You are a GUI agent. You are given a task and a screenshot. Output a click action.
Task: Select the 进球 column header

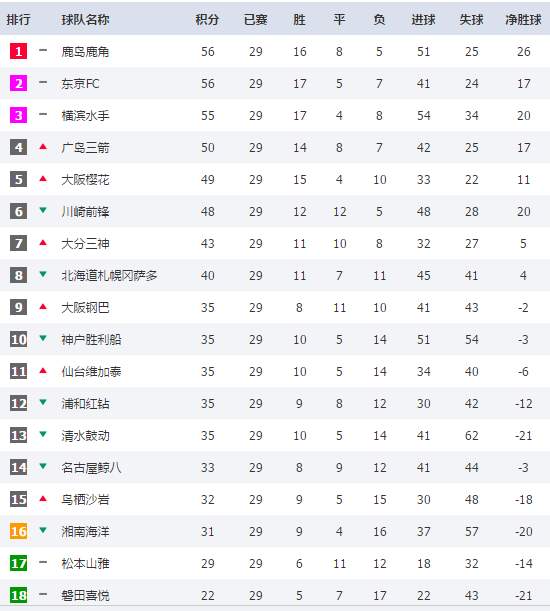point(423,19)
